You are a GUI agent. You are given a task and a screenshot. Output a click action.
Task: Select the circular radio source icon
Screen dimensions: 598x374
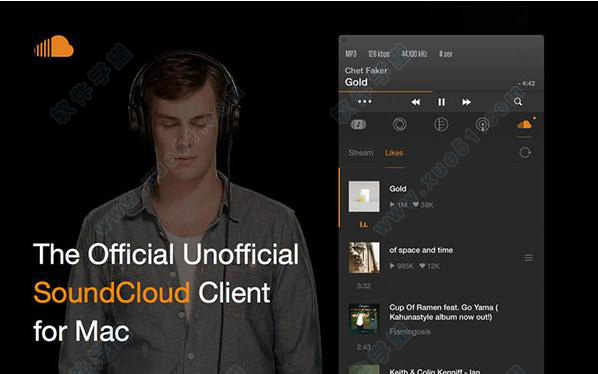(x=399, y=124)
